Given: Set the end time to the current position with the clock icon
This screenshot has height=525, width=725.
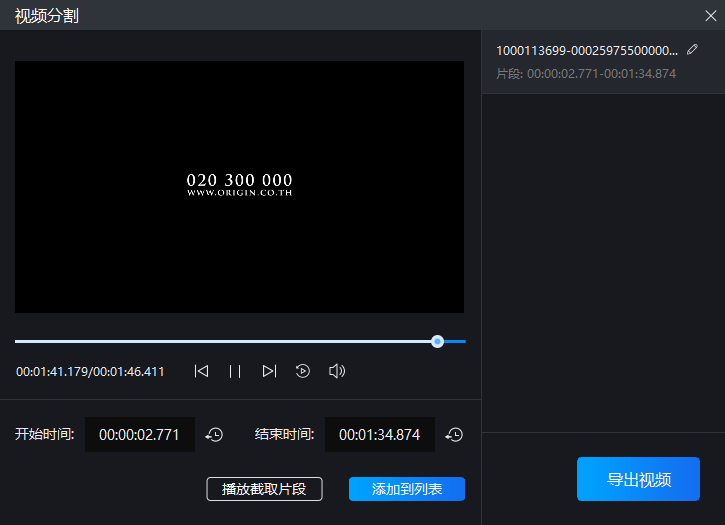Looking at the screenshot, I should pyautogui.click(x=455, y=435).
